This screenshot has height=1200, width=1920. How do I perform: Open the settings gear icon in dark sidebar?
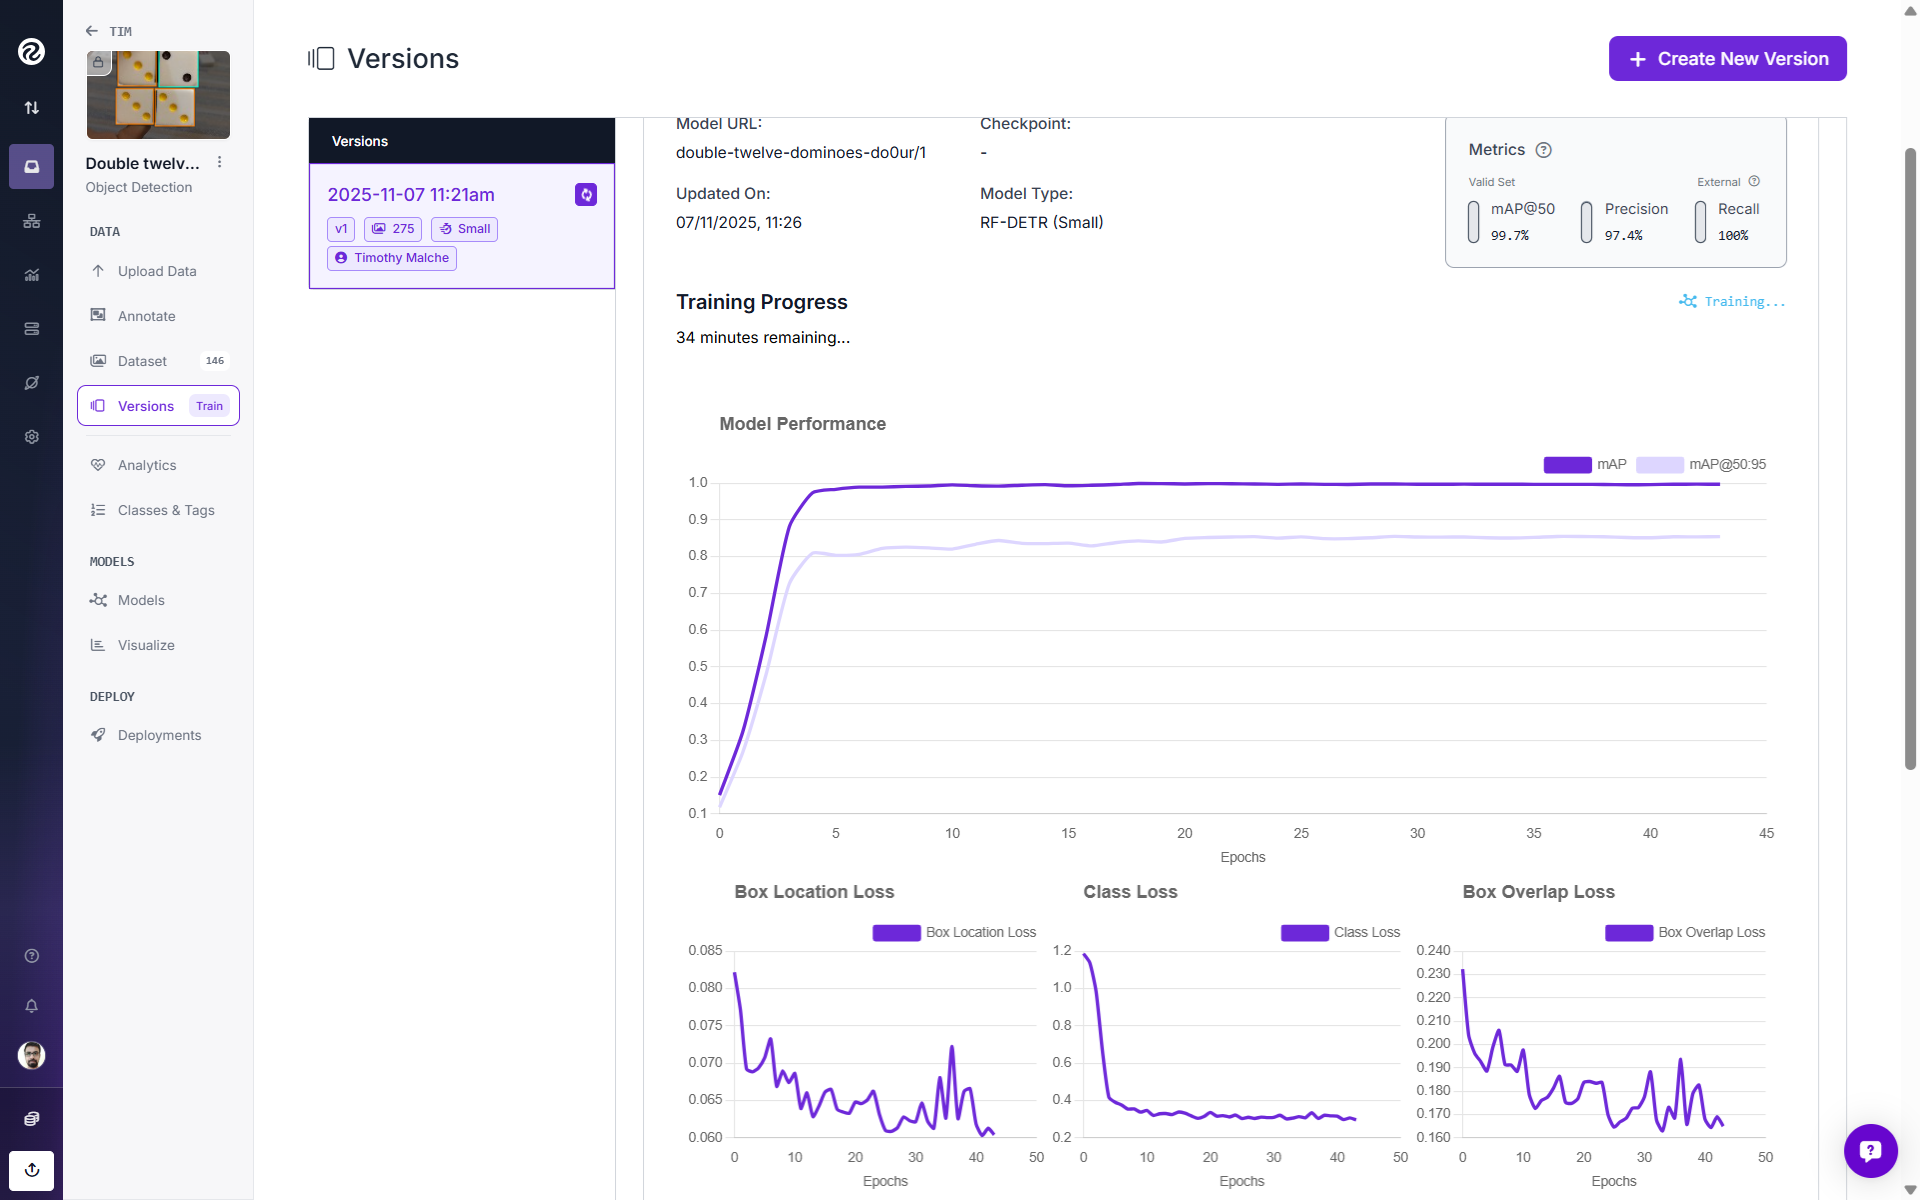click(x=31, y=437)
